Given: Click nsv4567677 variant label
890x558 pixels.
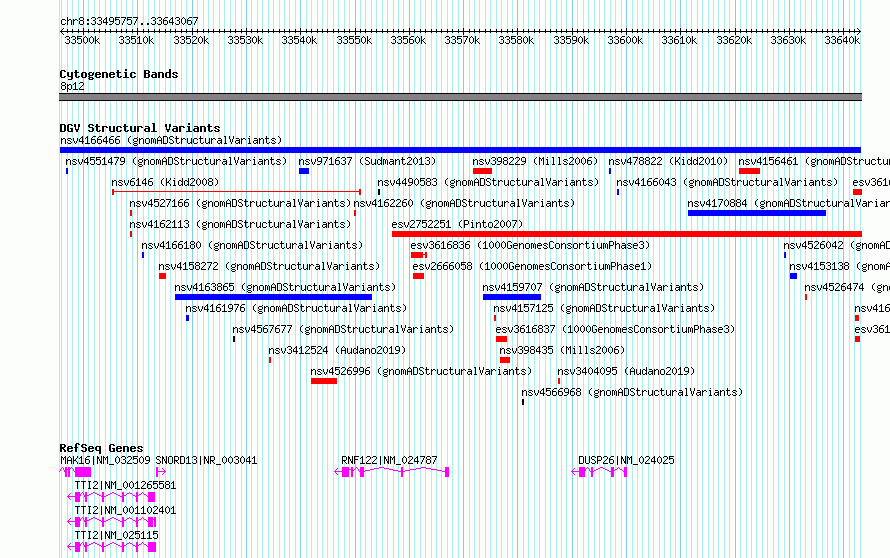Looking at the screenshot, I should point(343,329).
